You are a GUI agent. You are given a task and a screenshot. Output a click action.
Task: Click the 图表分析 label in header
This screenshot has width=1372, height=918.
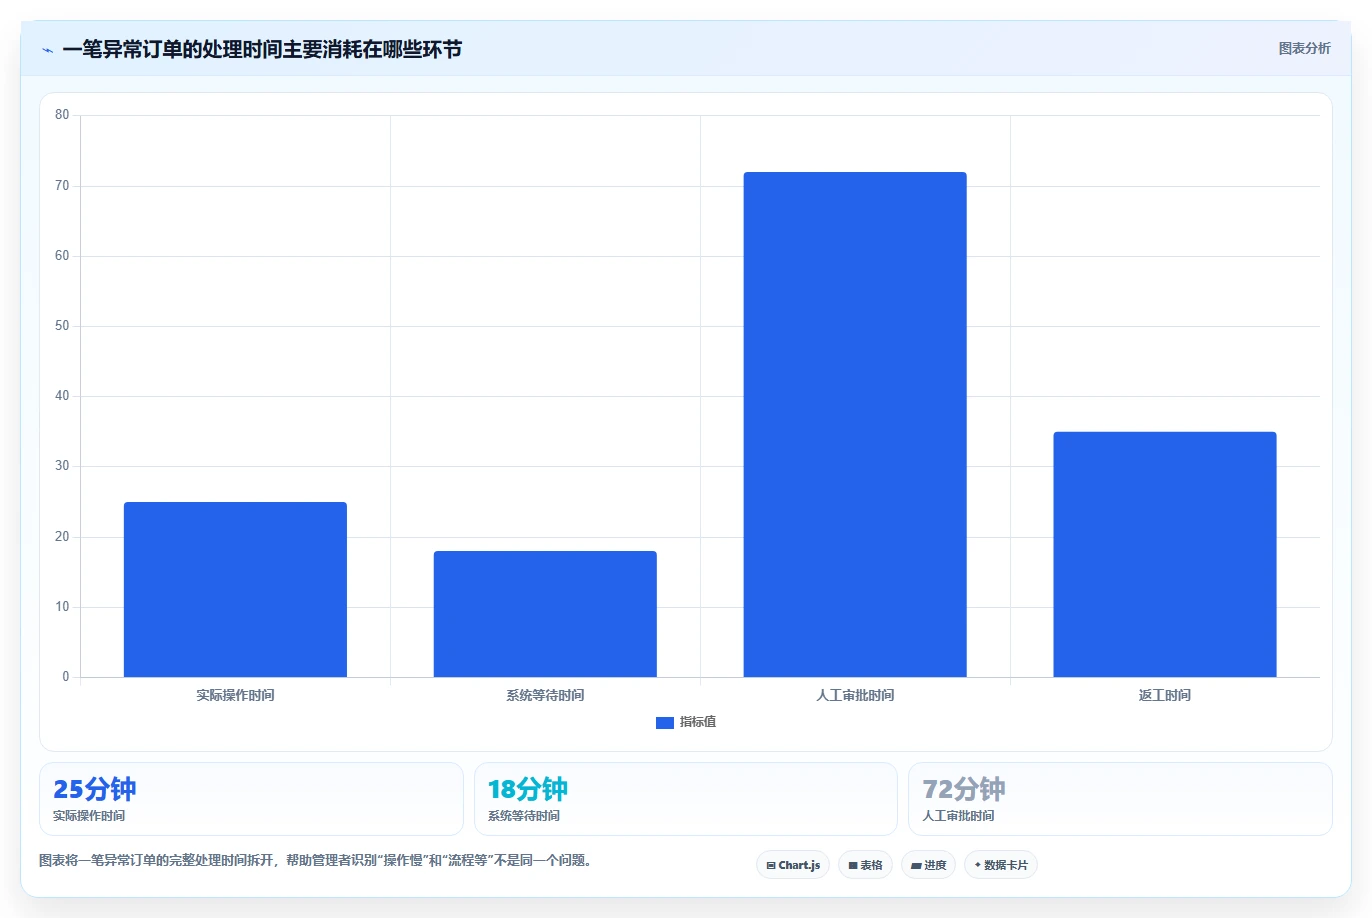coord(1304,48)
